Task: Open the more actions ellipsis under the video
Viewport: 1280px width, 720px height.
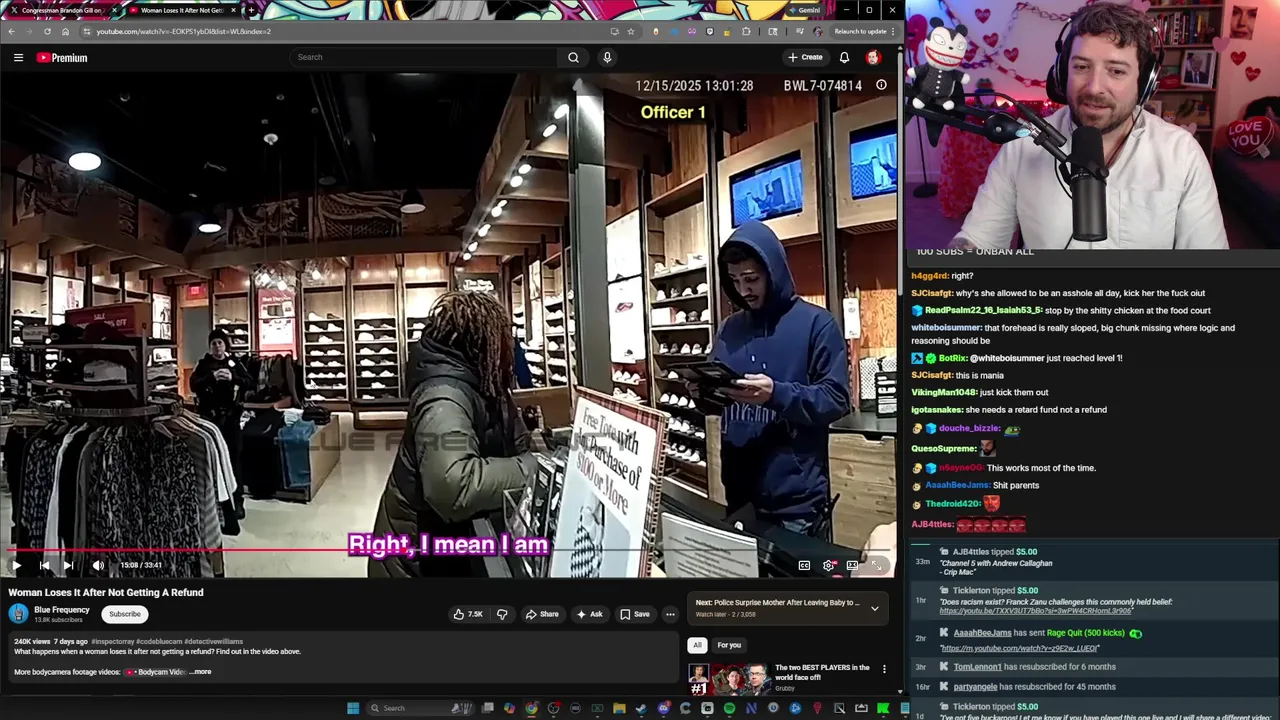Action: [670, 614]
